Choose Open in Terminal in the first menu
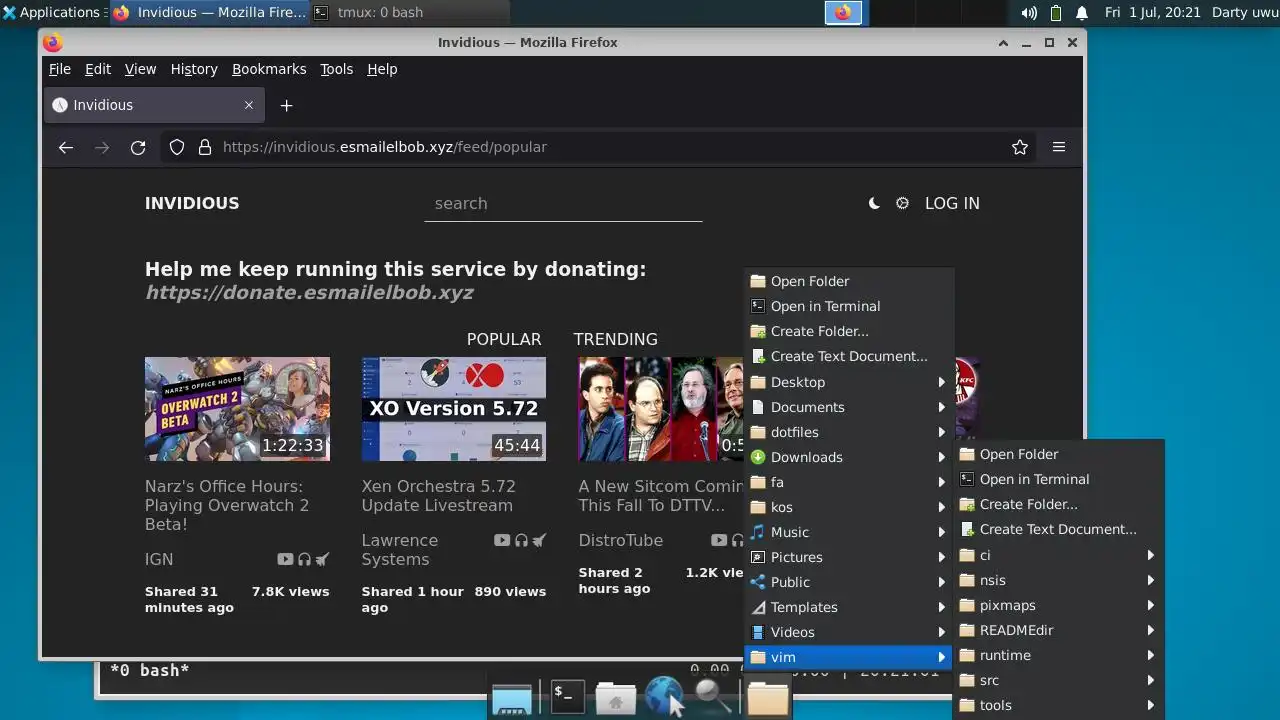 click(849, 306)
